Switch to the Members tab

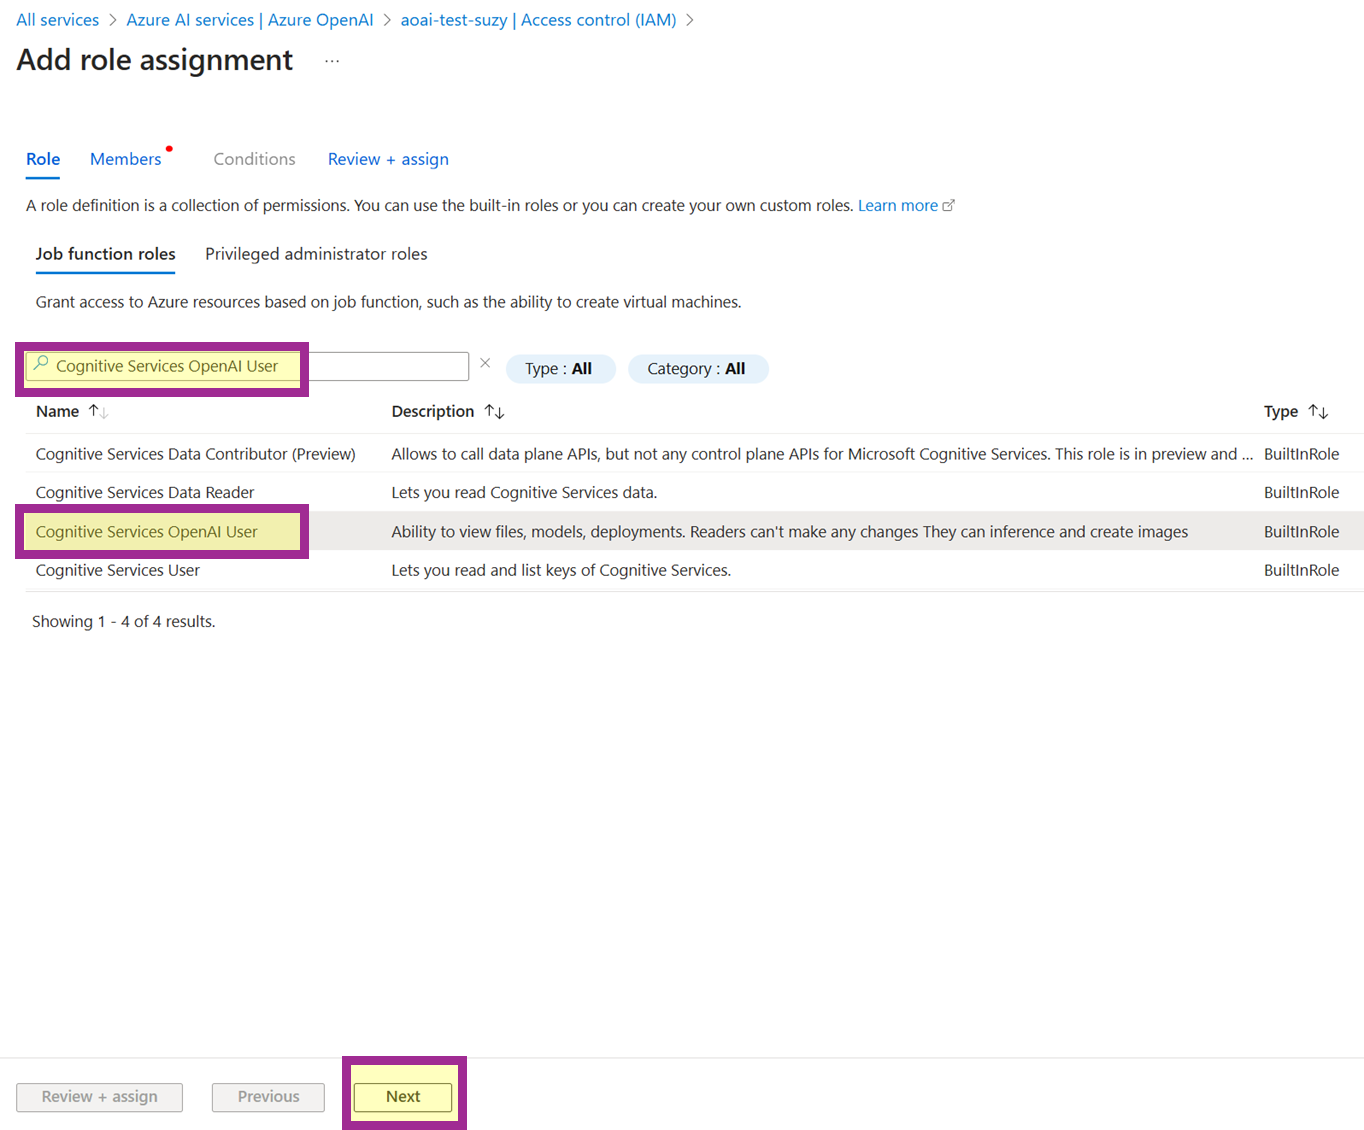[125, 159]
